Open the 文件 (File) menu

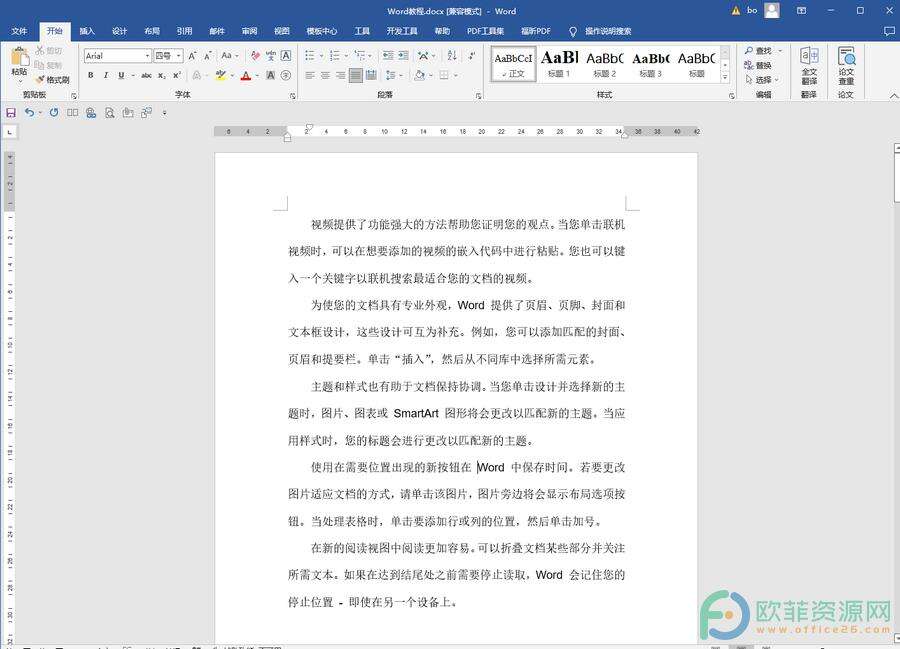click(x=19, y=31)
